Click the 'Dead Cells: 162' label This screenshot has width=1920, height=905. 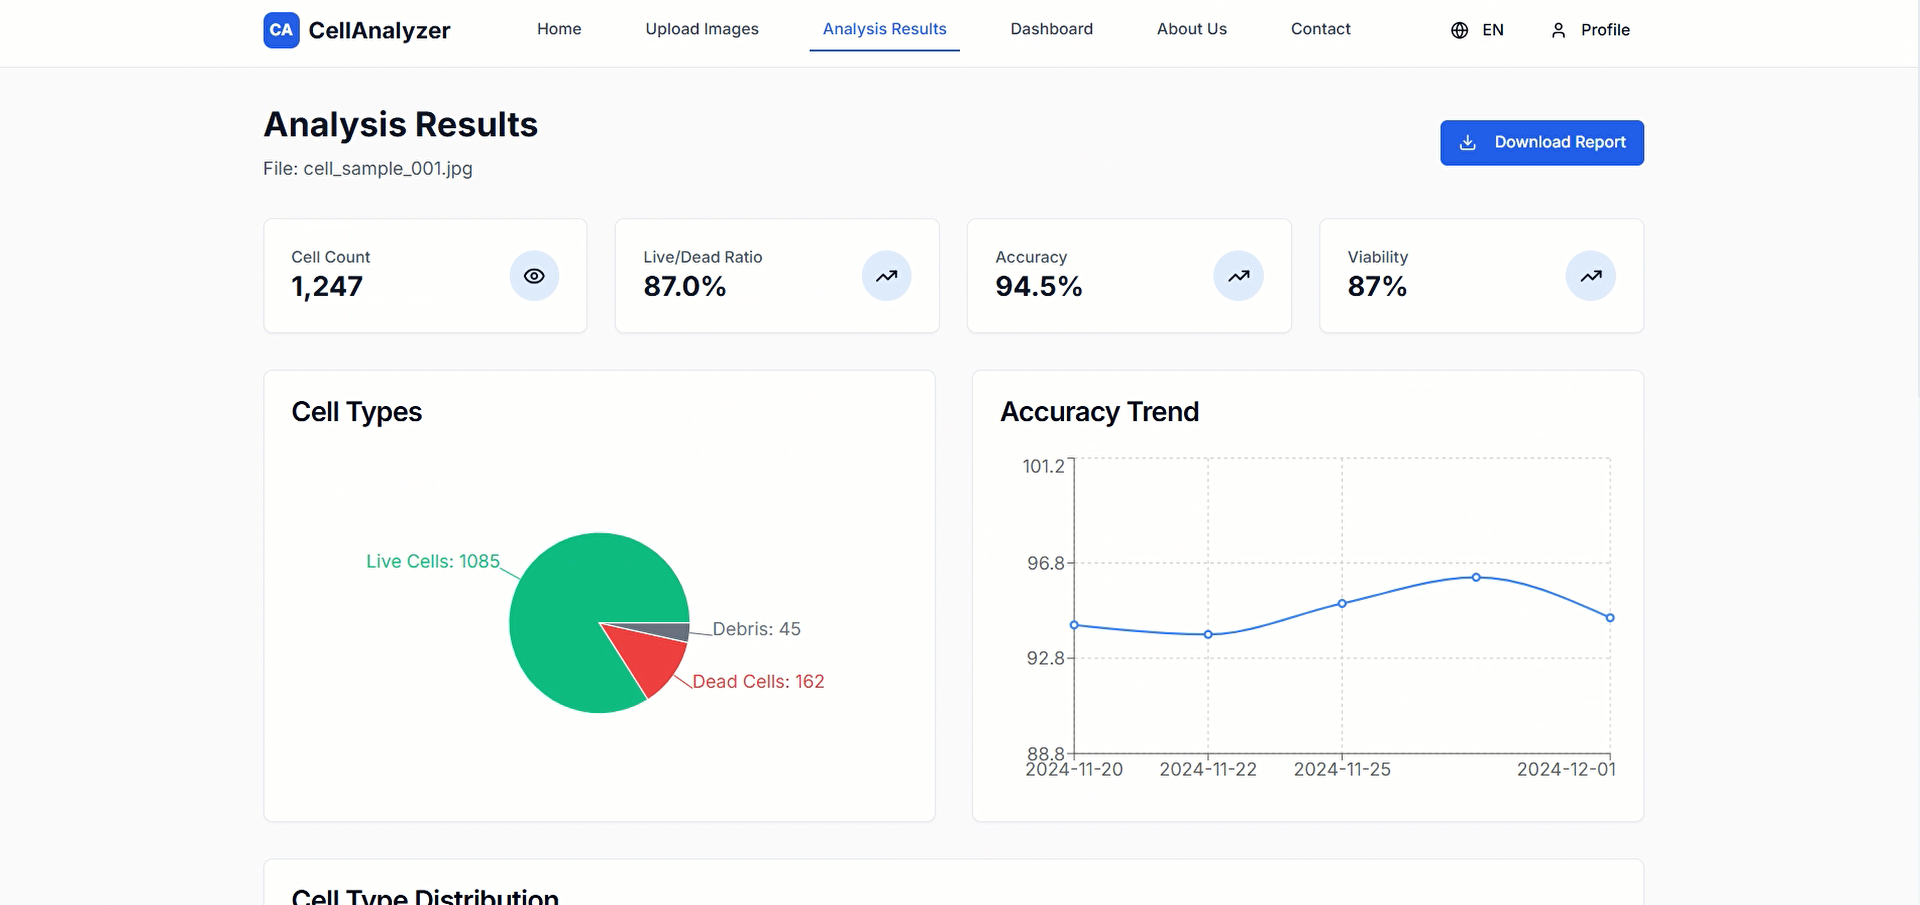pyautogui.click(x=758, y=681)
